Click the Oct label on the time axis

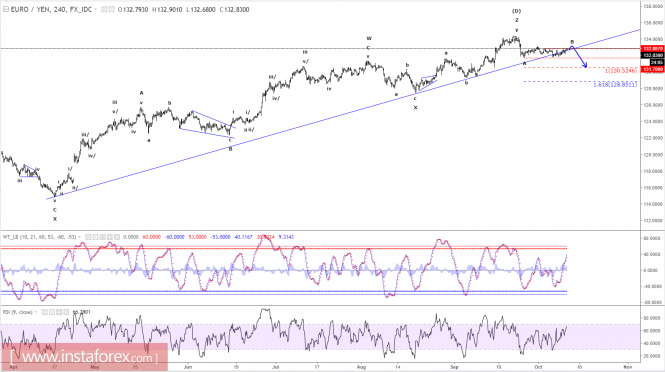[538, 367]
